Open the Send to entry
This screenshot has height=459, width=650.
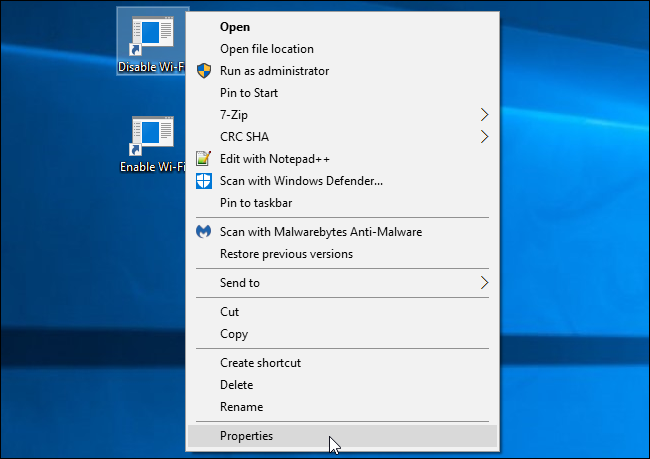click(342, 283)
